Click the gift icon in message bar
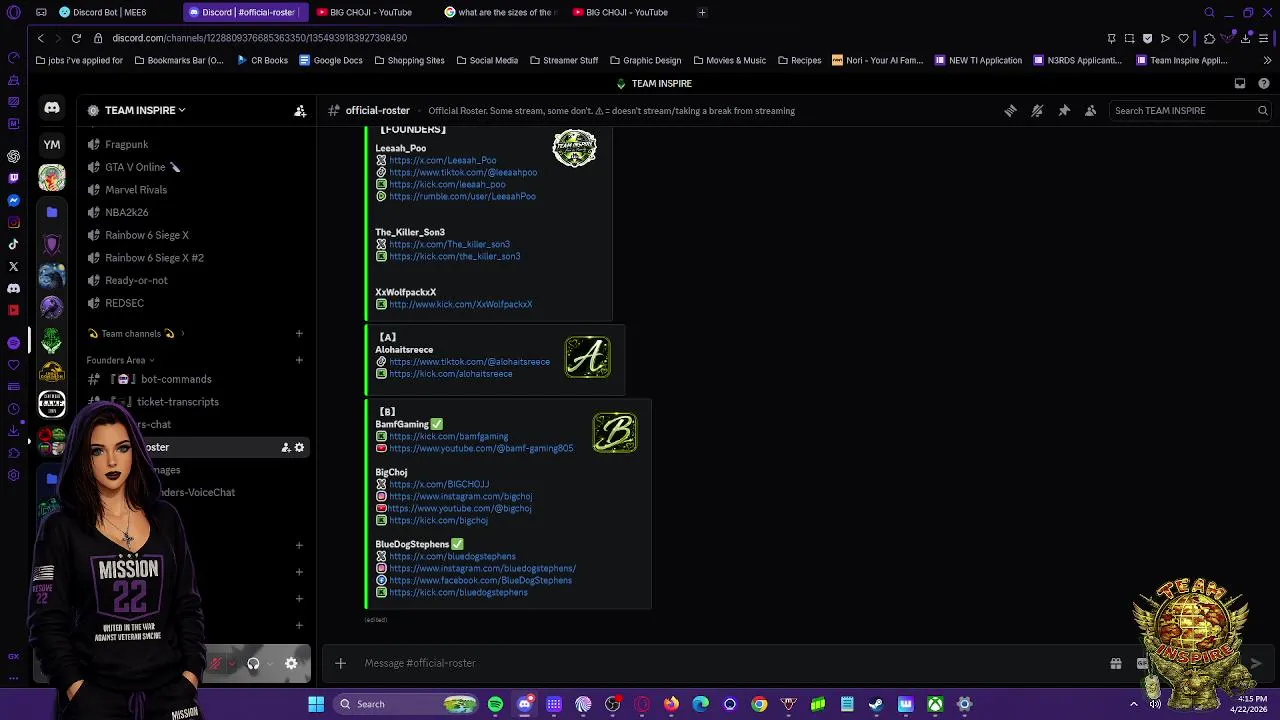 pos(1116,663)
